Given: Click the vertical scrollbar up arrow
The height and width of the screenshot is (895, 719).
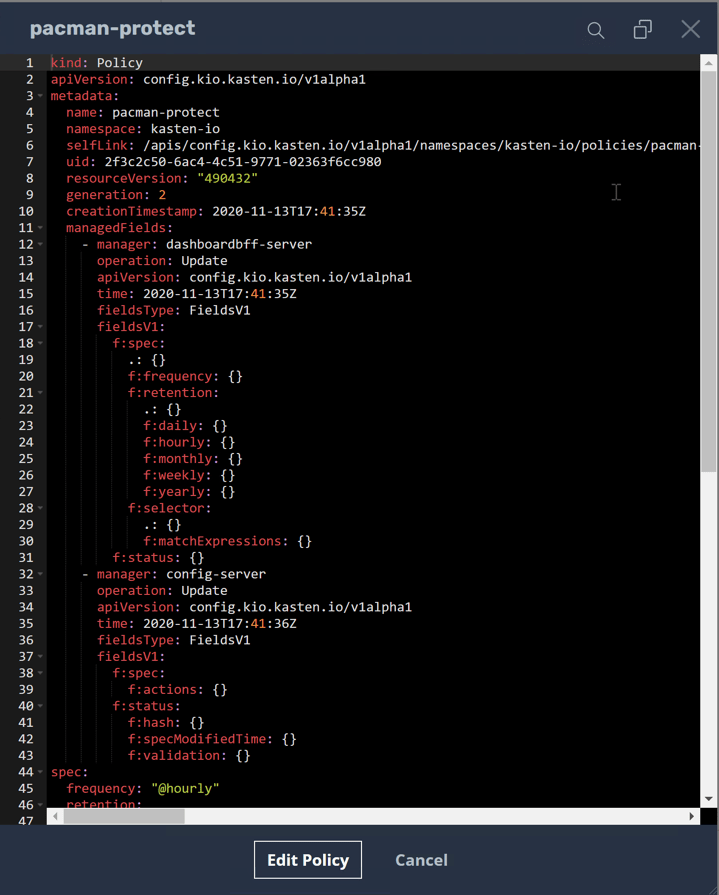Looking at the screenshot, I should (x=708, y=63).
